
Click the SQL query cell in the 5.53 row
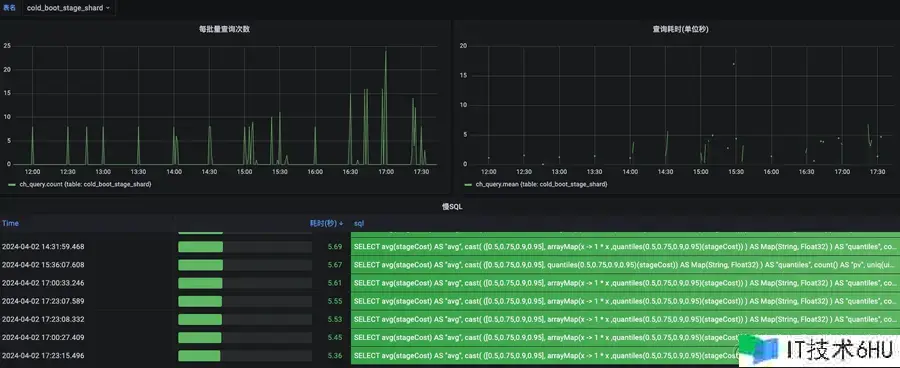tap(625, 319)
